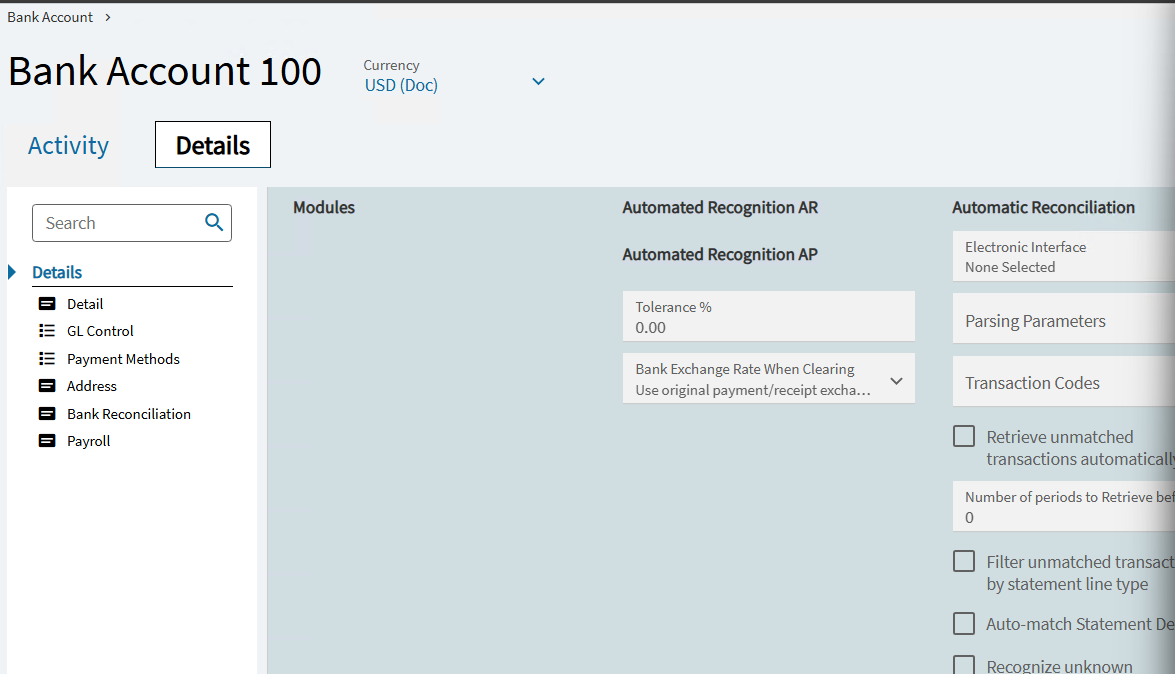Open the Detail tree item
Screen dimensions: 1175x674
pos(85,304)
